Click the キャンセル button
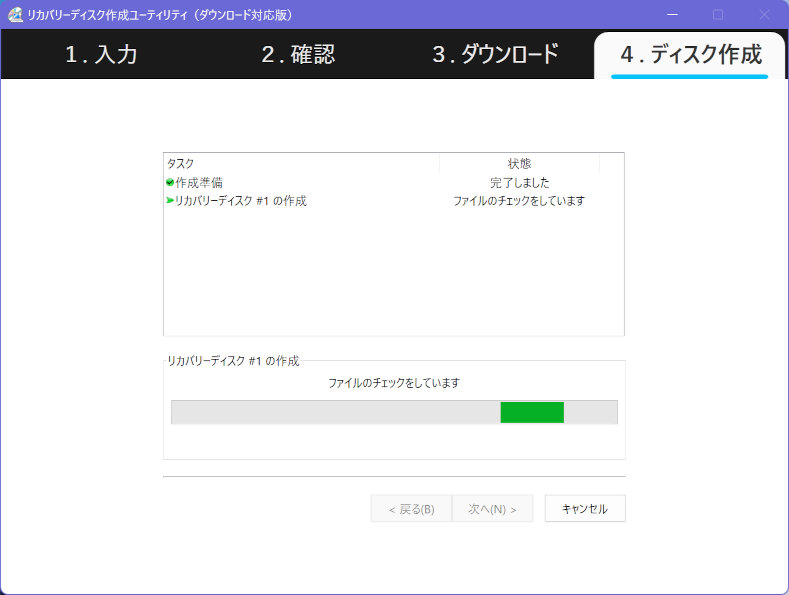The height and width of the screenshot is (595, 789). tap(585, 508)
